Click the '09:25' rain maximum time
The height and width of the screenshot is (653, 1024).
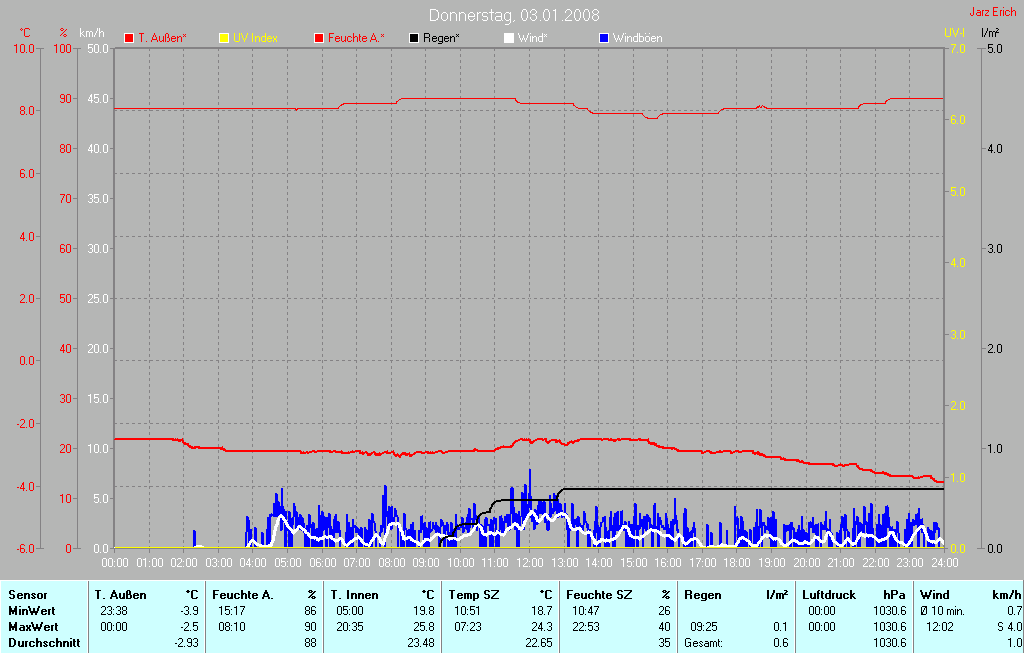tap(704, 626)
